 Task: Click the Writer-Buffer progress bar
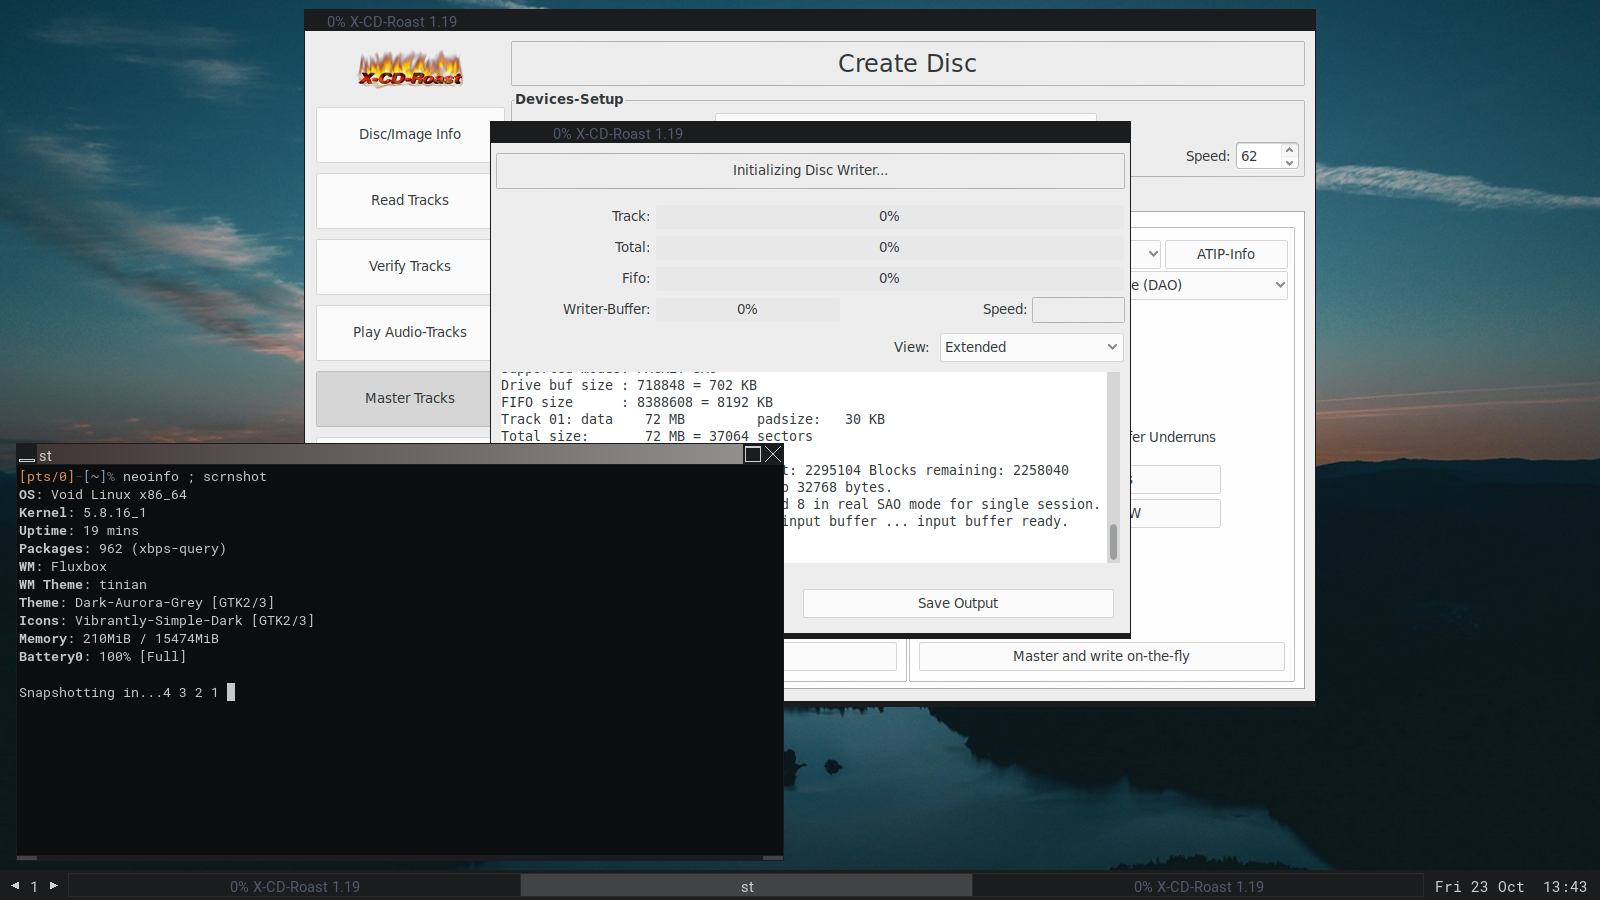747,309
